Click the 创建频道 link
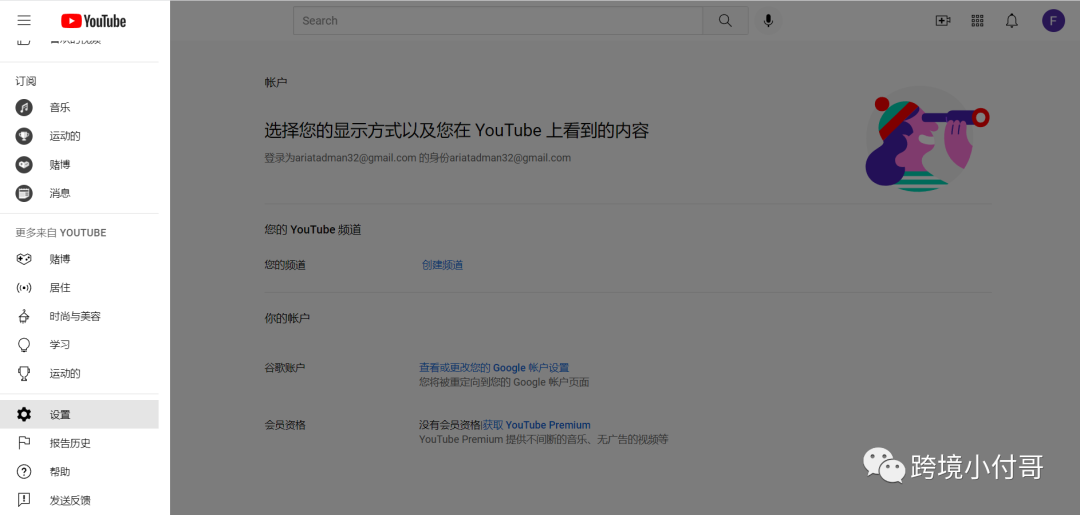The width and height of the screenshot is (1080, 515). (x=442, y=265)
